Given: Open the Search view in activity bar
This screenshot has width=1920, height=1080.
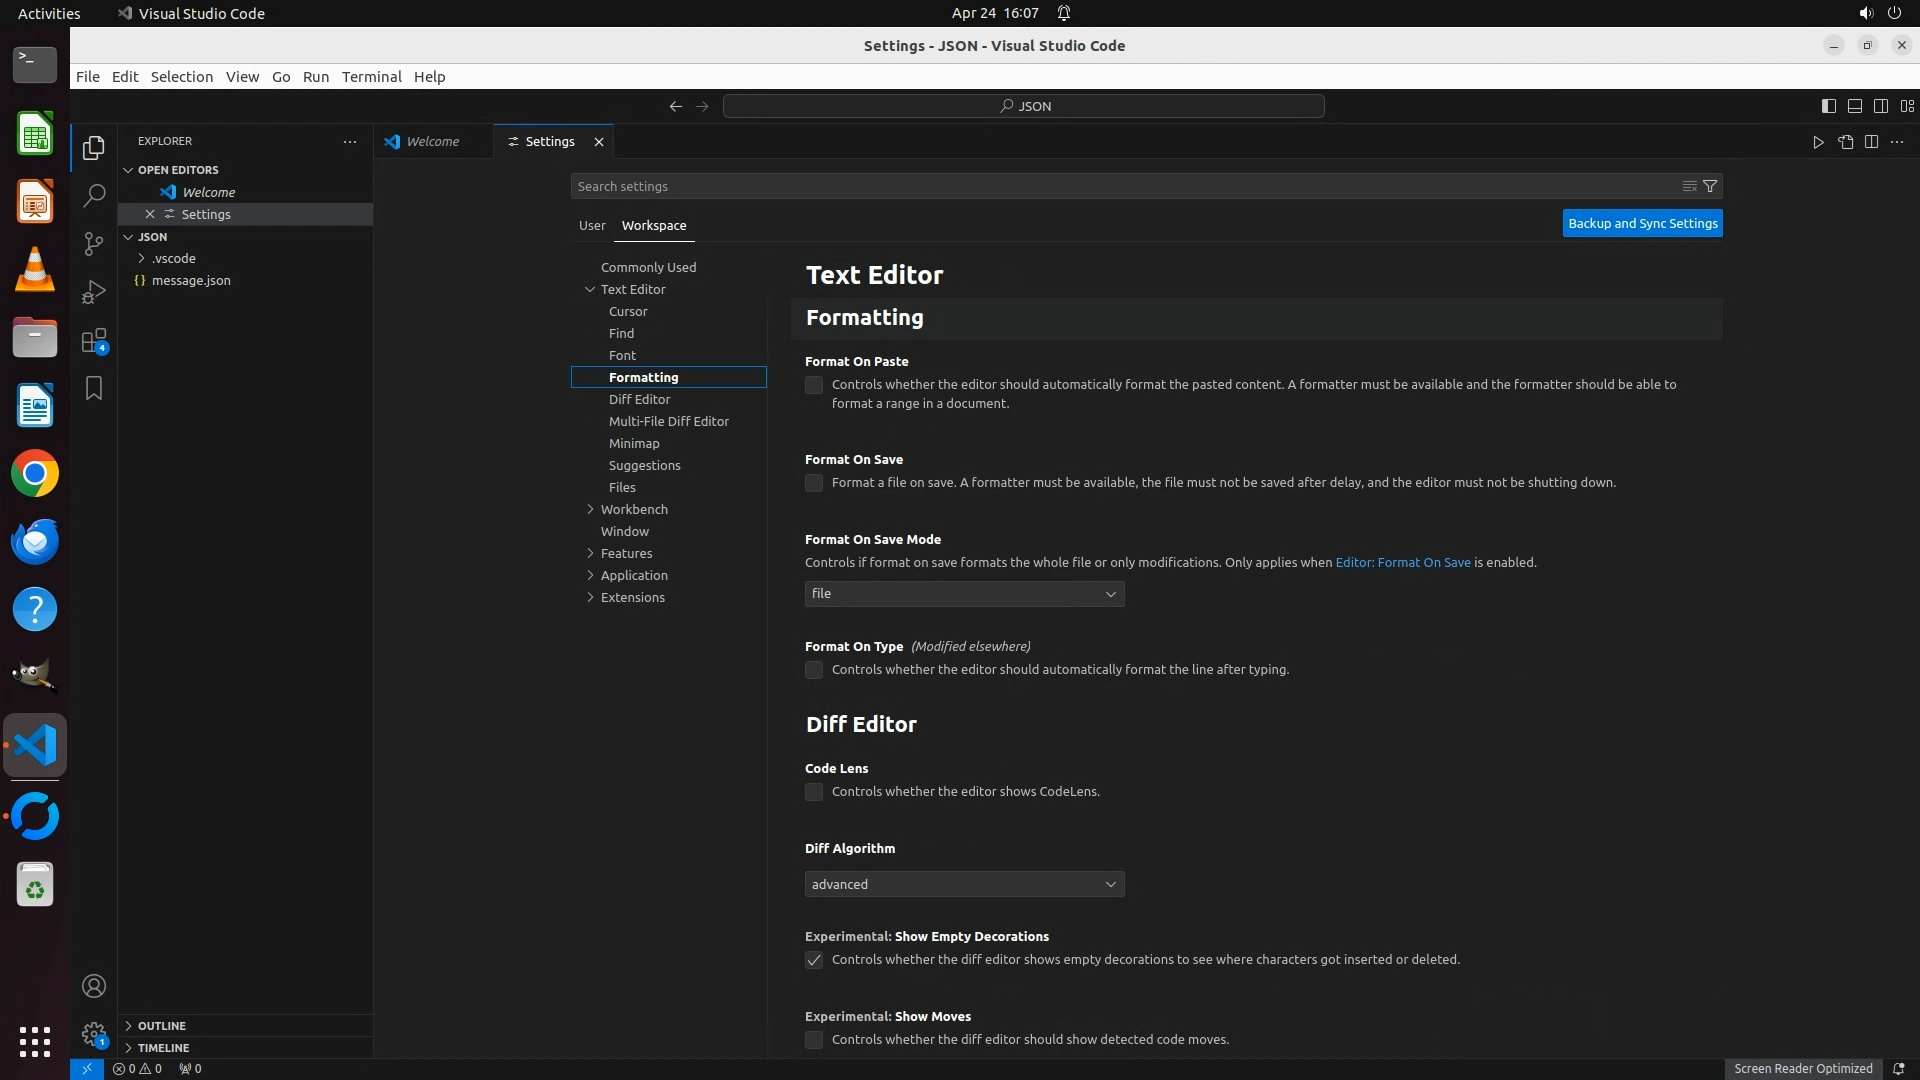Looking at the screenshot, I should pos(94,195).
